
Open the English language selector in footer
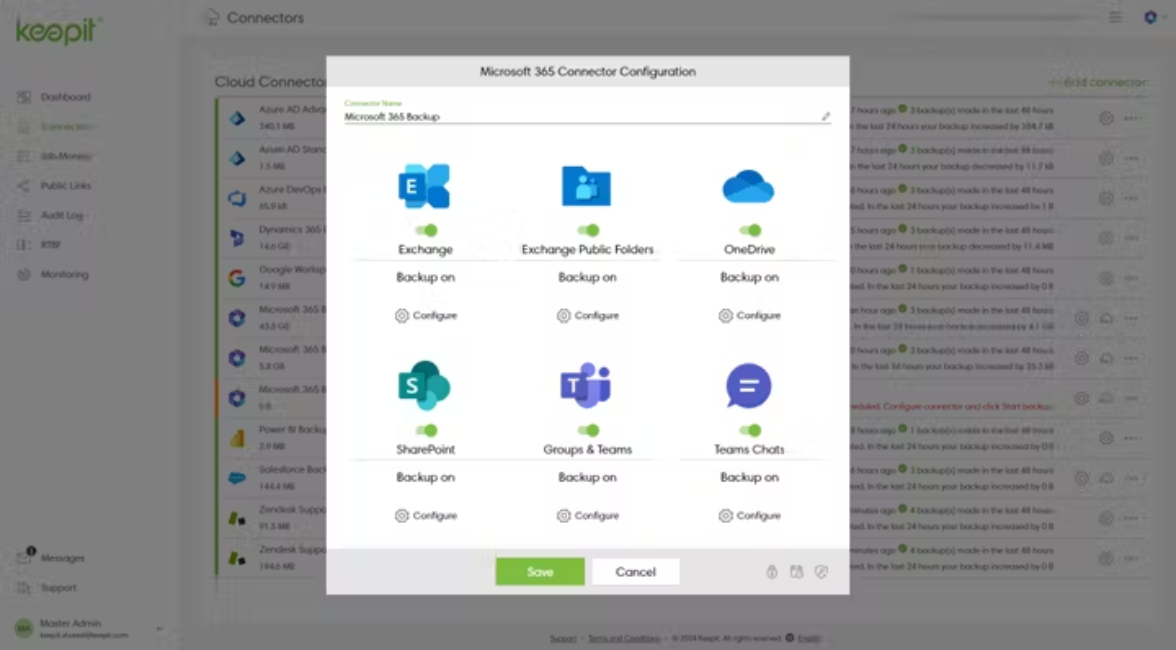click(802, 638)
